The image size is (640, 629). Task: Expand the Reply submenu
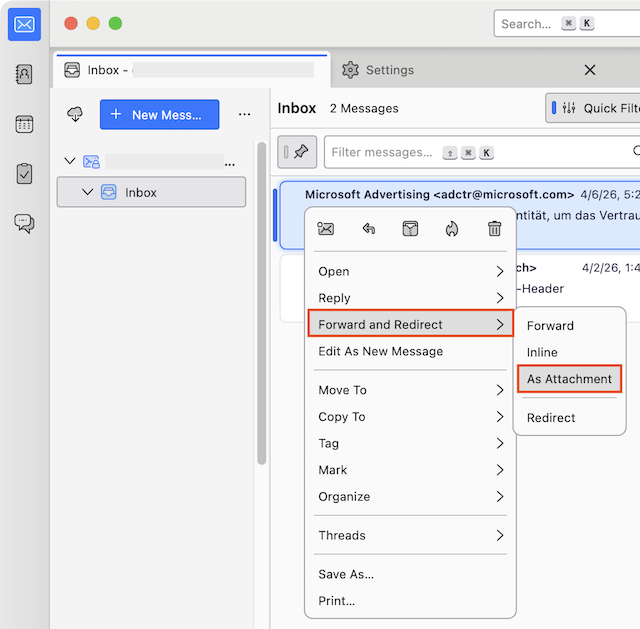[411, 298]
